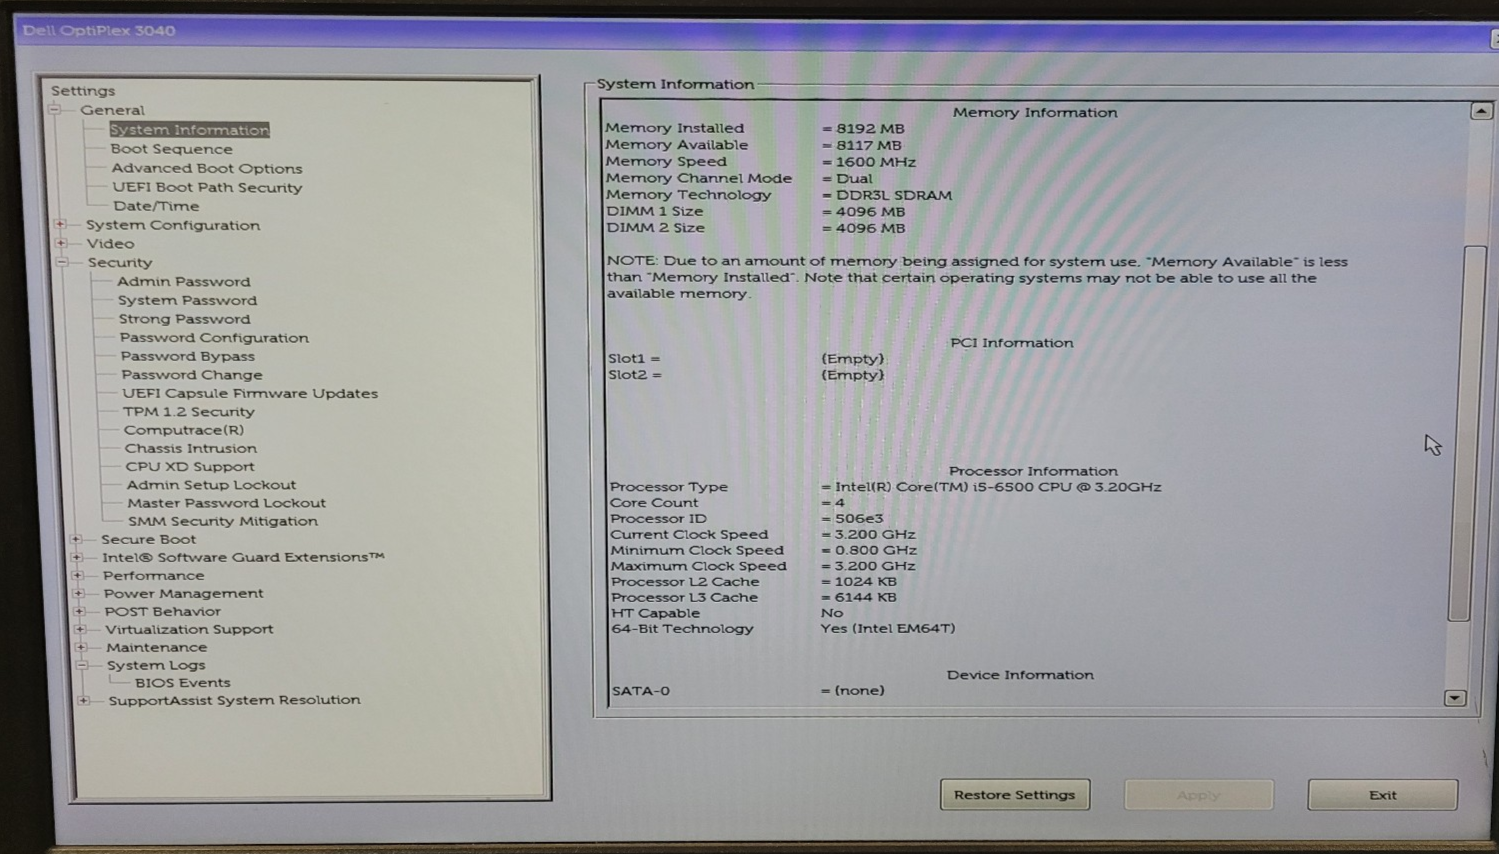Open Advanced Boot Options

click(206, 168)
